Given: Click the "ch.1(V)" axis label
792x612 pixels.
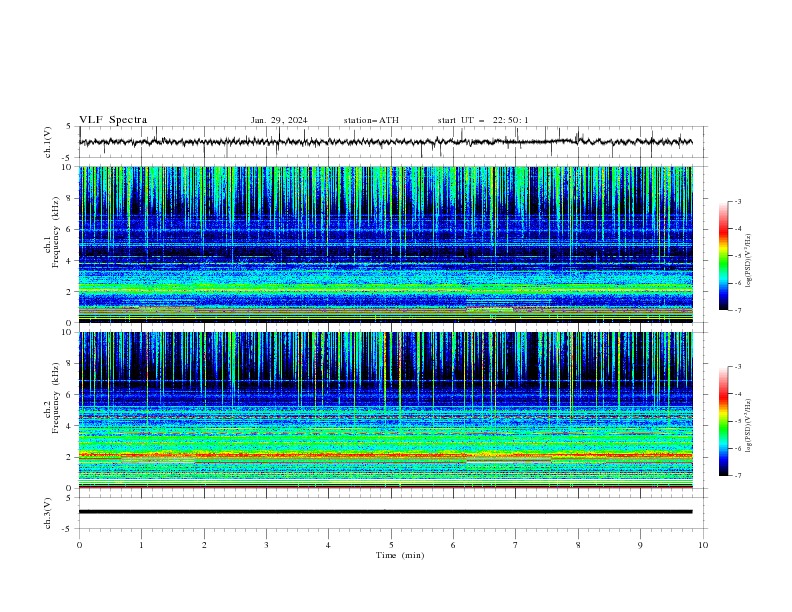Looking at the screenshot, I should (48, 142).
